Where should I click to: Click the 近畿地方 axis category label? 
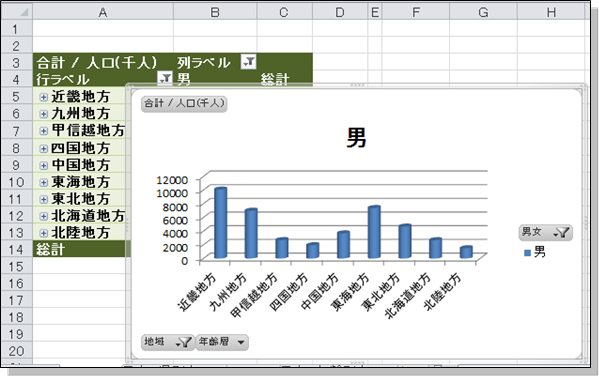point(197,292)
